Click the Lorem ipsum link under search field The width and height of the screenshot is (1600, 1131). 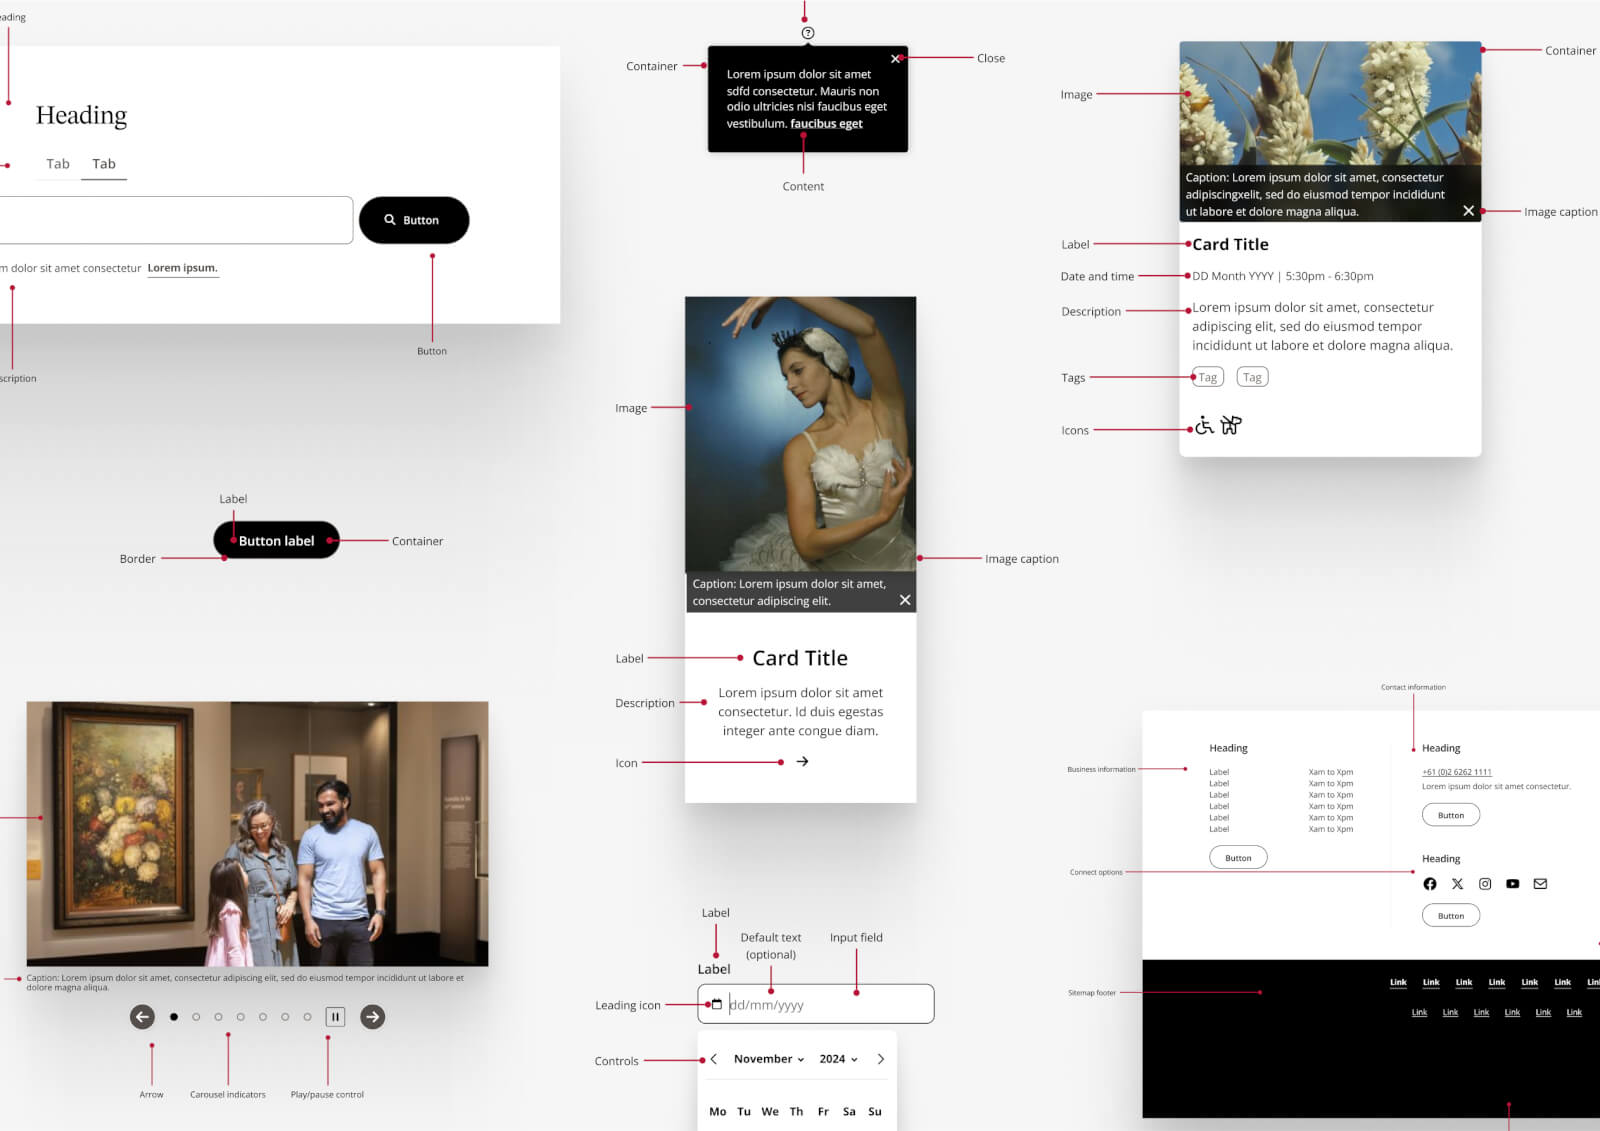(x=182, y=268)
